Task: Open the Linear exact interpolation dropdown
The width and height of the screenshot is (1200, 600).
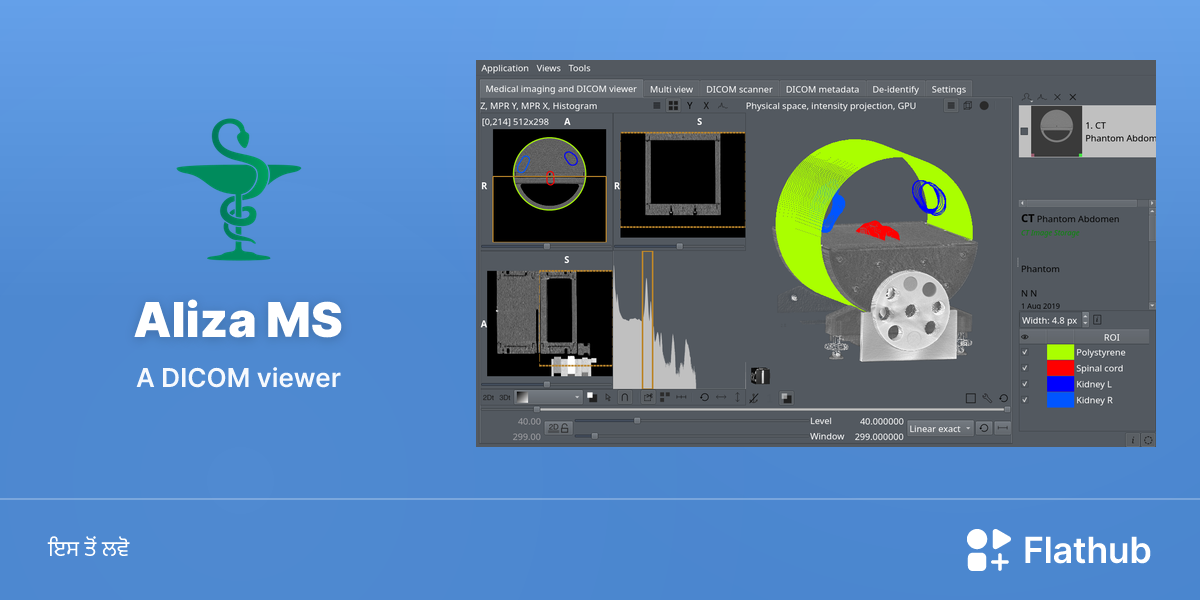Action: pyautogui.click(x=940, y=428)
